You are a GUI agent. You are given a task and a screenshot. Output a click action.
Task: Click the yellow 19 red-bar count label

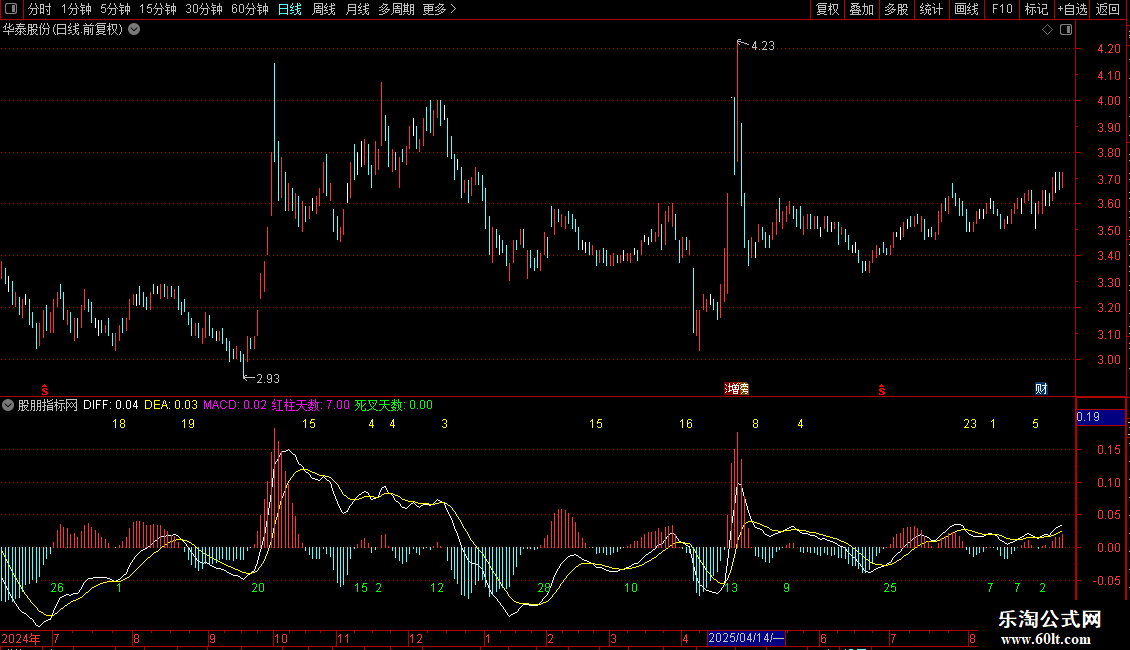click(x=188, y=424)
